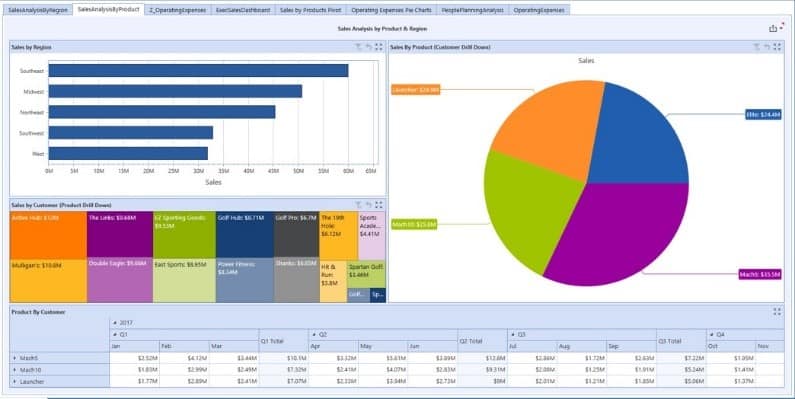The height and width of the screenshot is (399, 795).
Task: Collapse the Q1 column group
Action: pyautogui.click(x=115, y=335)
